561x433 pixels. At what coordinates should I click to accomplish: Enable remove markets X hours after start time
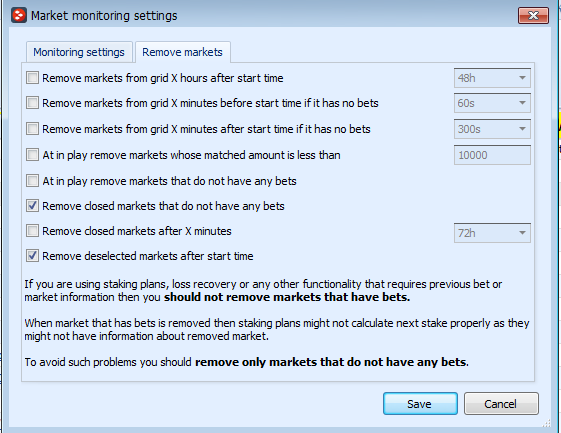pyautogui.click(x=33, y=78)
